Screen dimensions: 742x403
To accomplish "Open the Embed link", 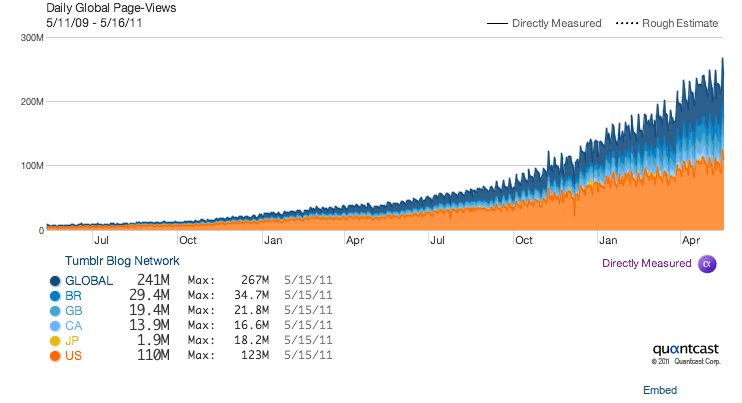I will (659, 389).
